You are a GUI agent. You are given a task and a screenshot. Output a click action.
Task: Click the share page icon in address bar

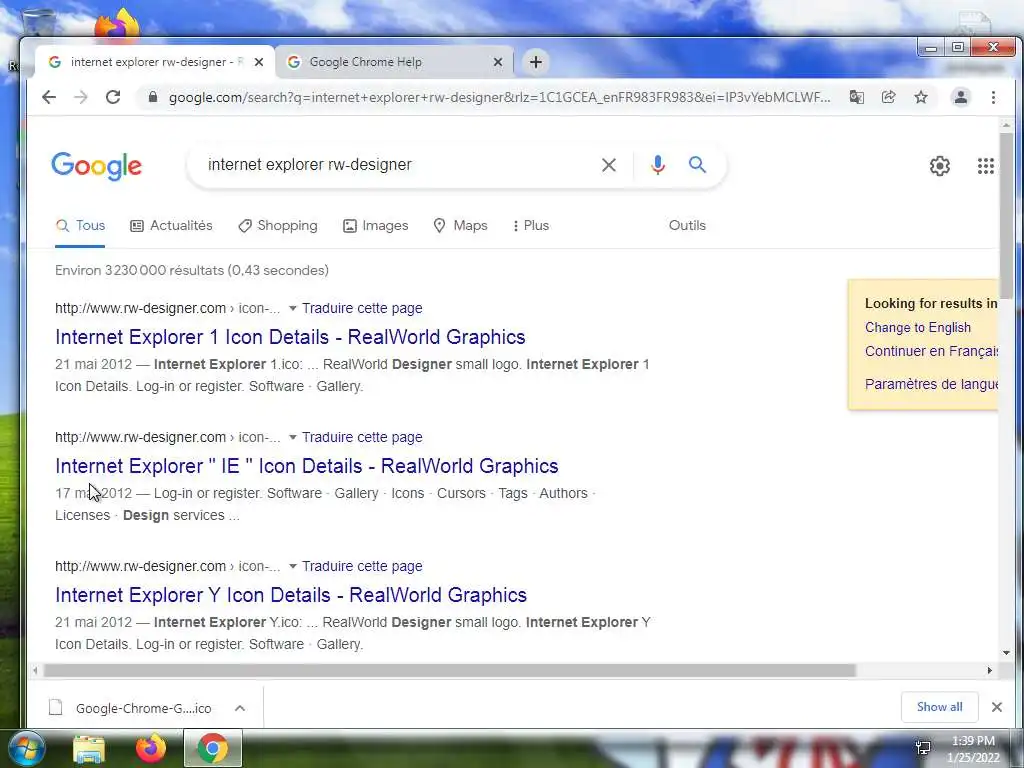[888, 97]
